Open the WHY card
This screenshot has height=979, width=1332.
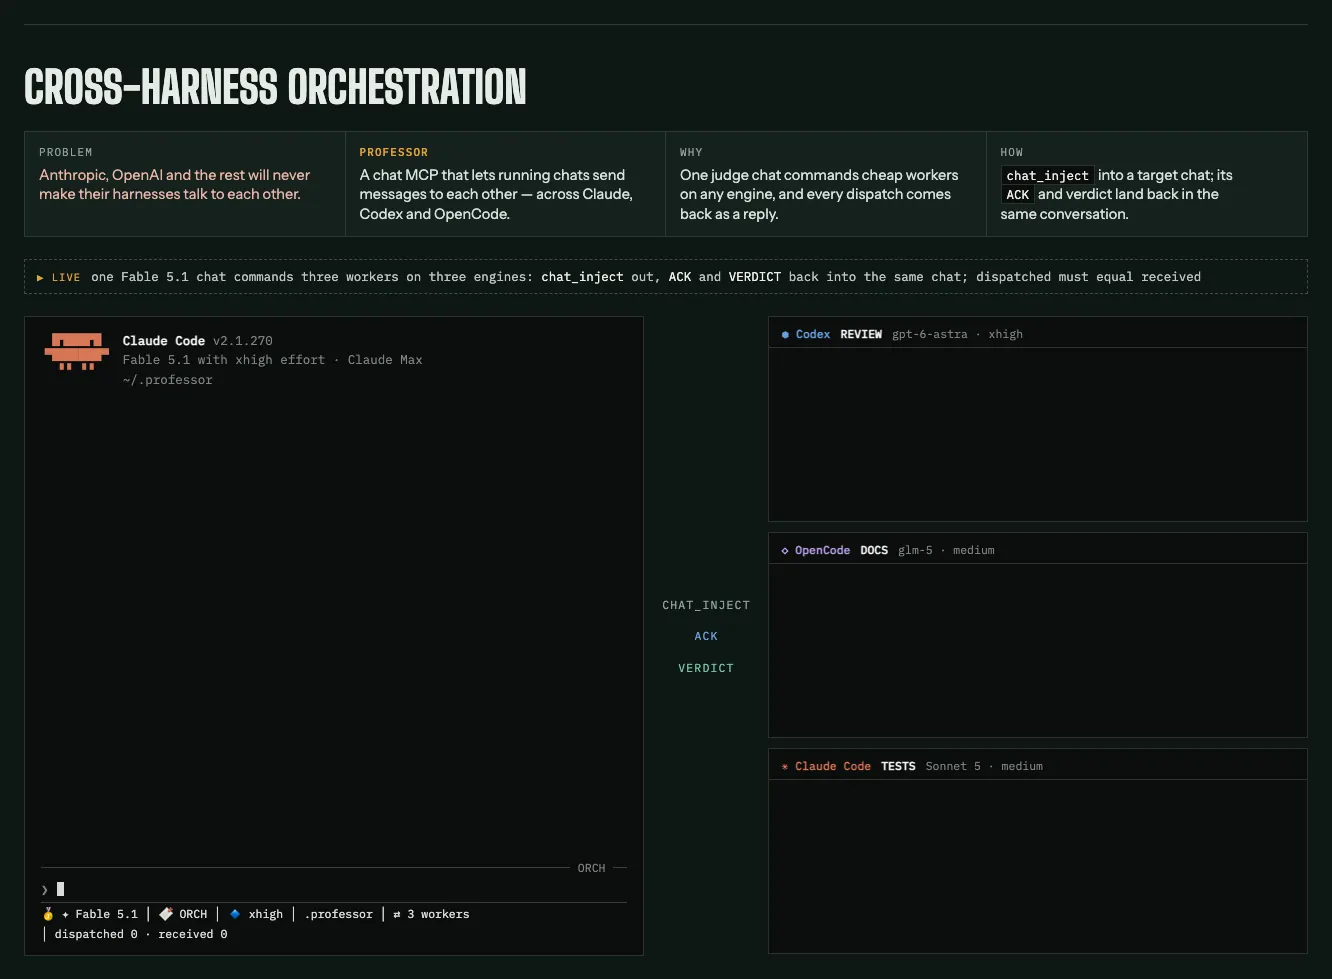click(x=826, y=184)
